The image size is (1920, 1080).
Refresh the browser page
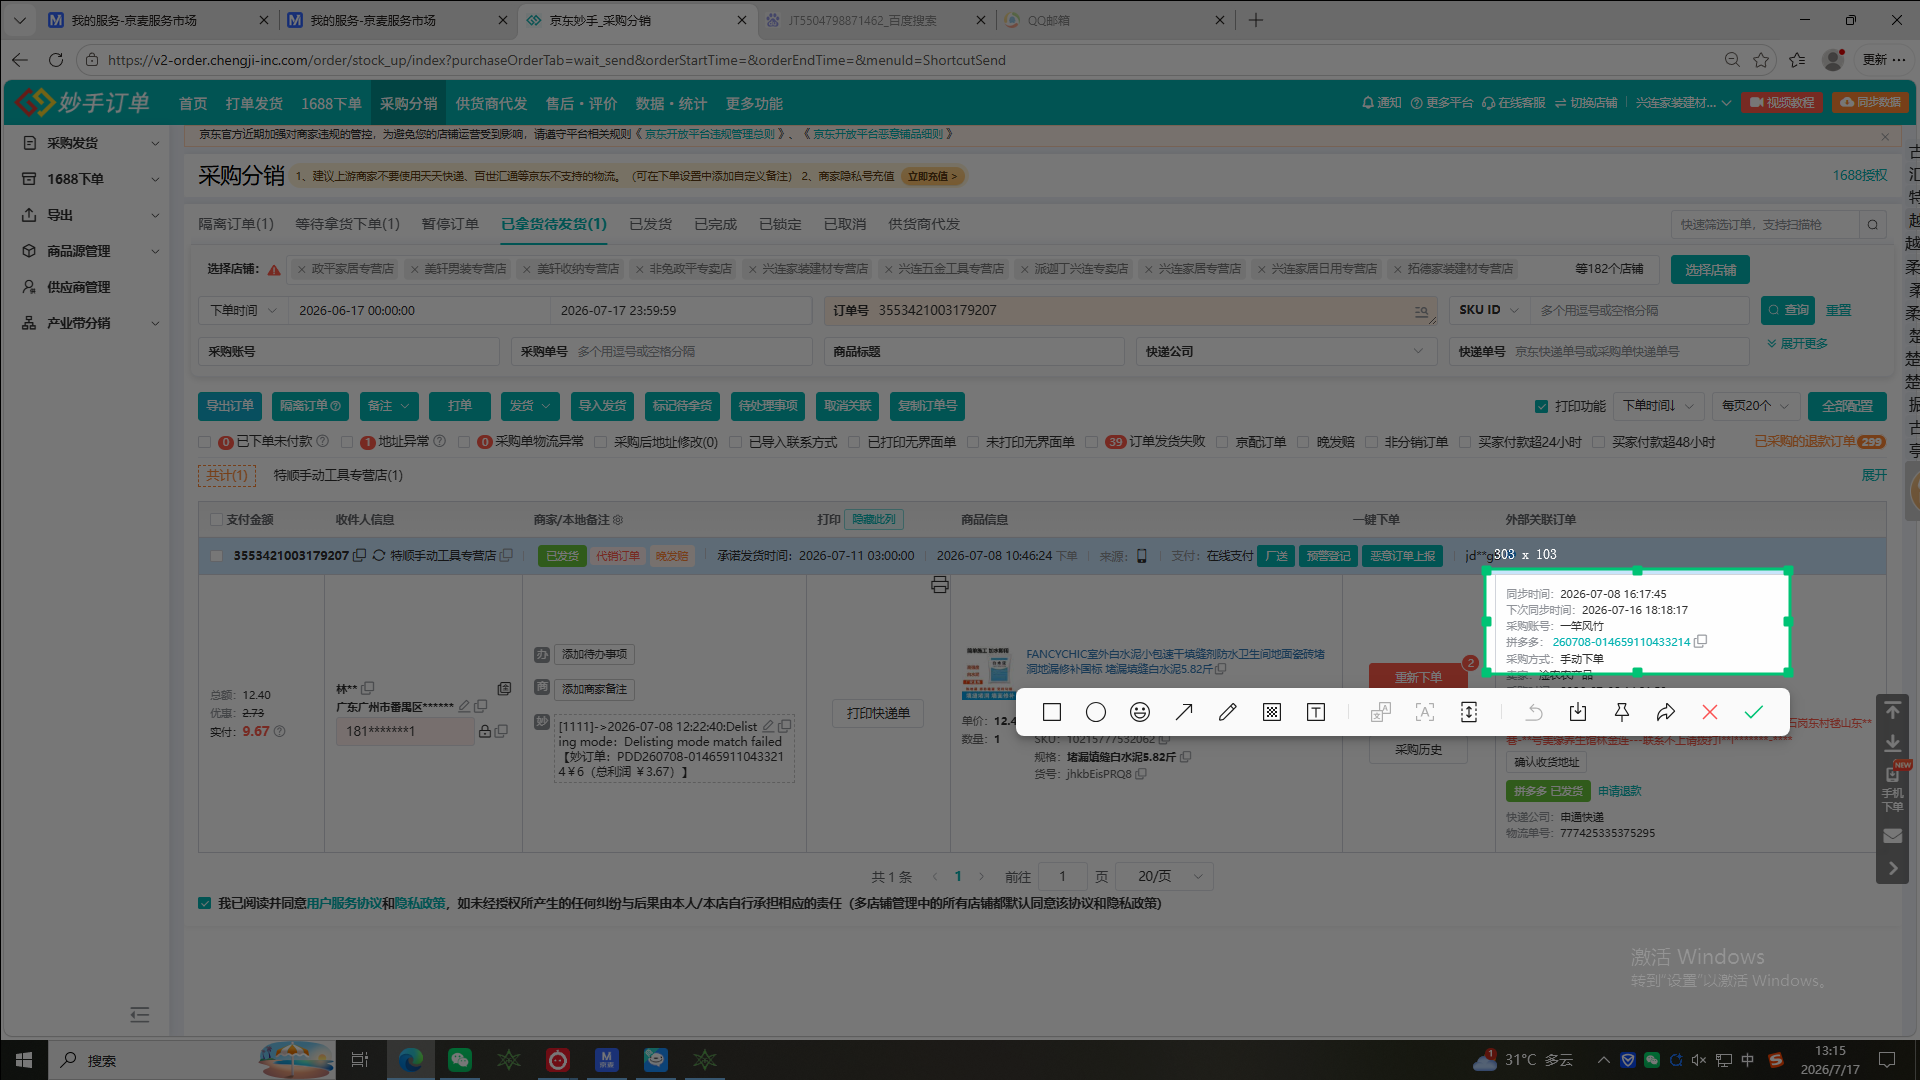click(x=56, y=60)
